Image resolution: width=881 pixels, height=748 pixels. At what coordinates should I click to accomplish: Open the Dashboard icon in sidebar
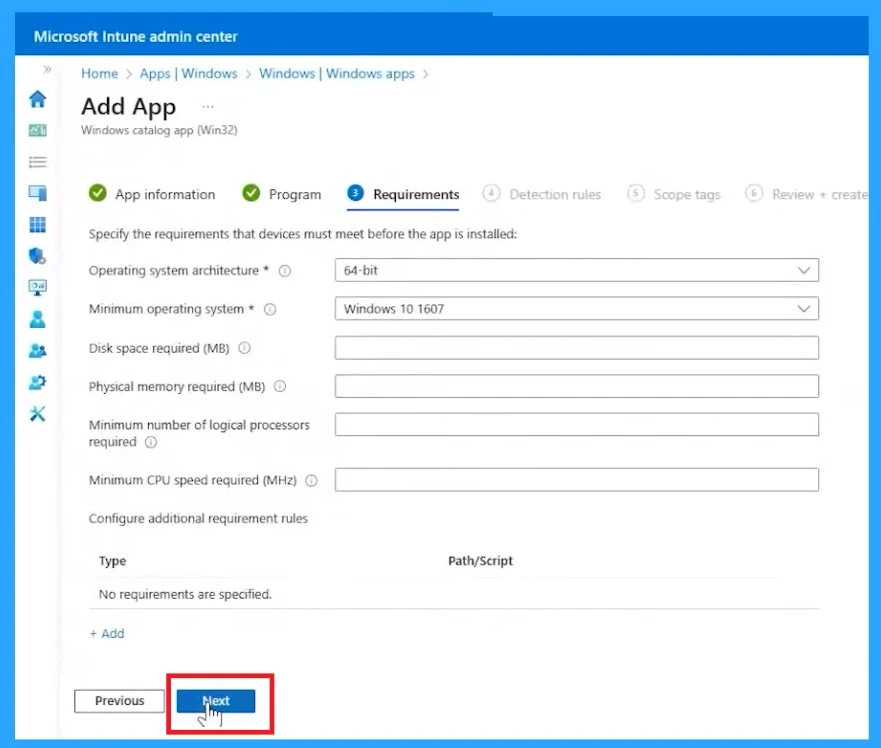(x=38, y=130)
